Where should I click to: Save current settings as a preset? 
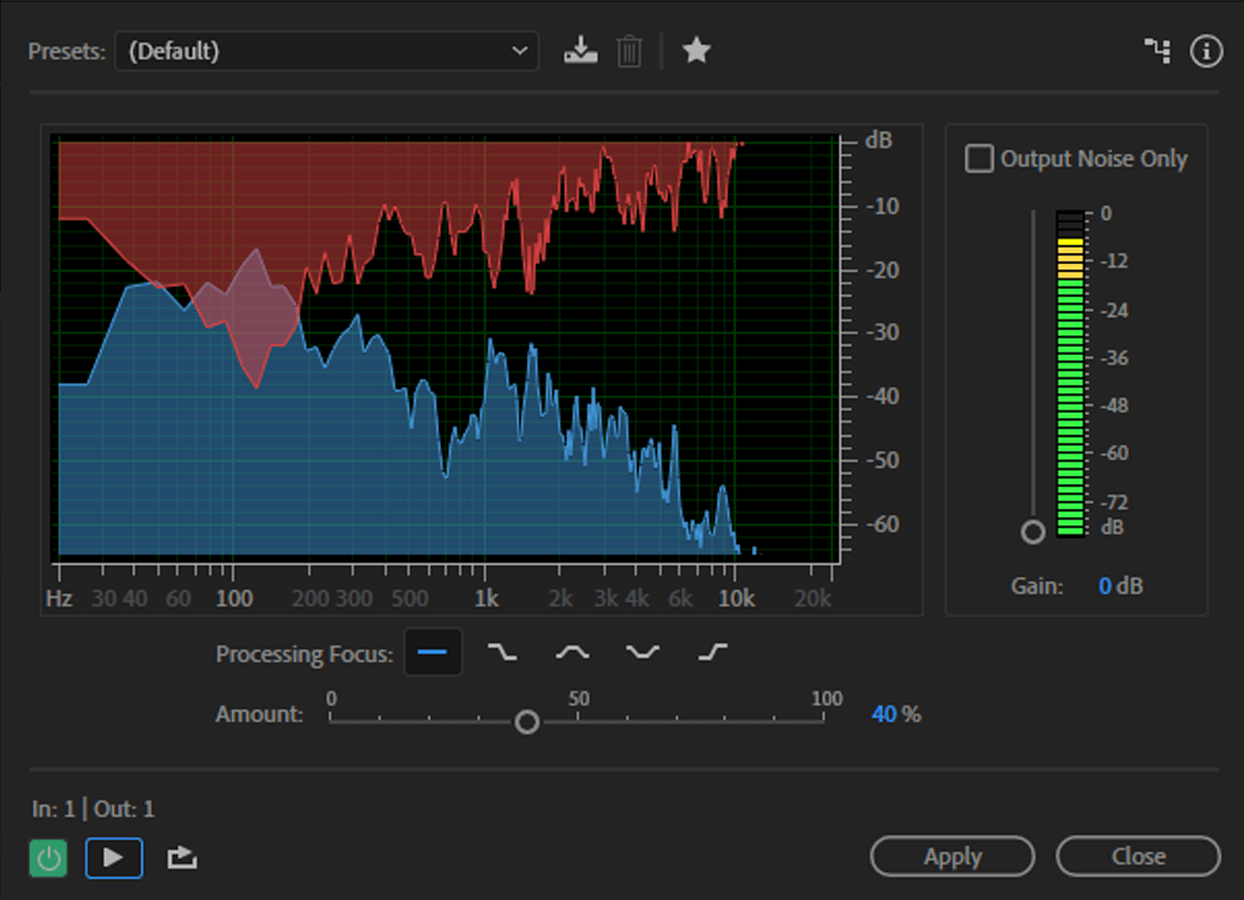click(580, 50)
